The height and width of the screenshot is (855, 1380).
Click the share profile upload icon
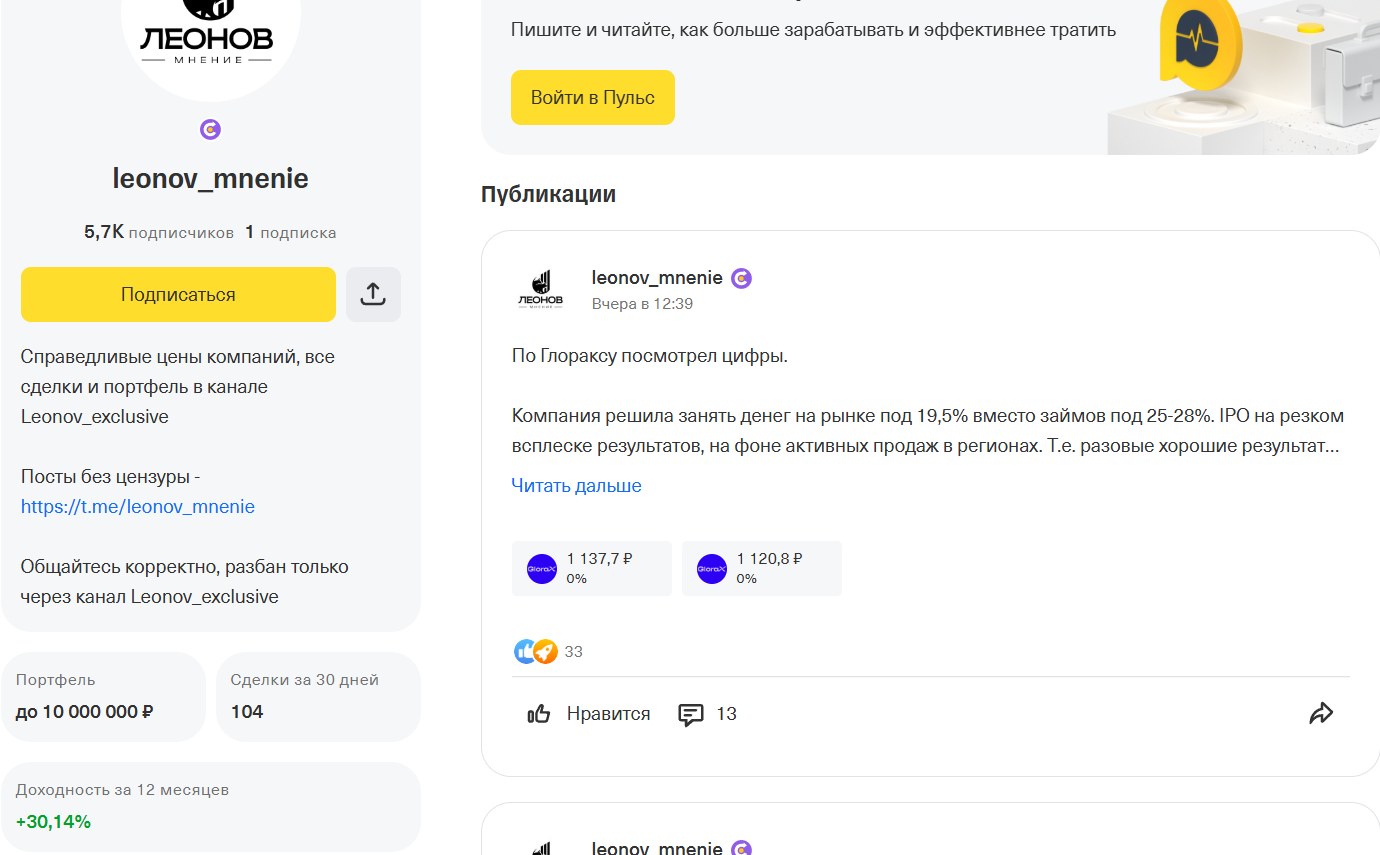coord(373,294)
